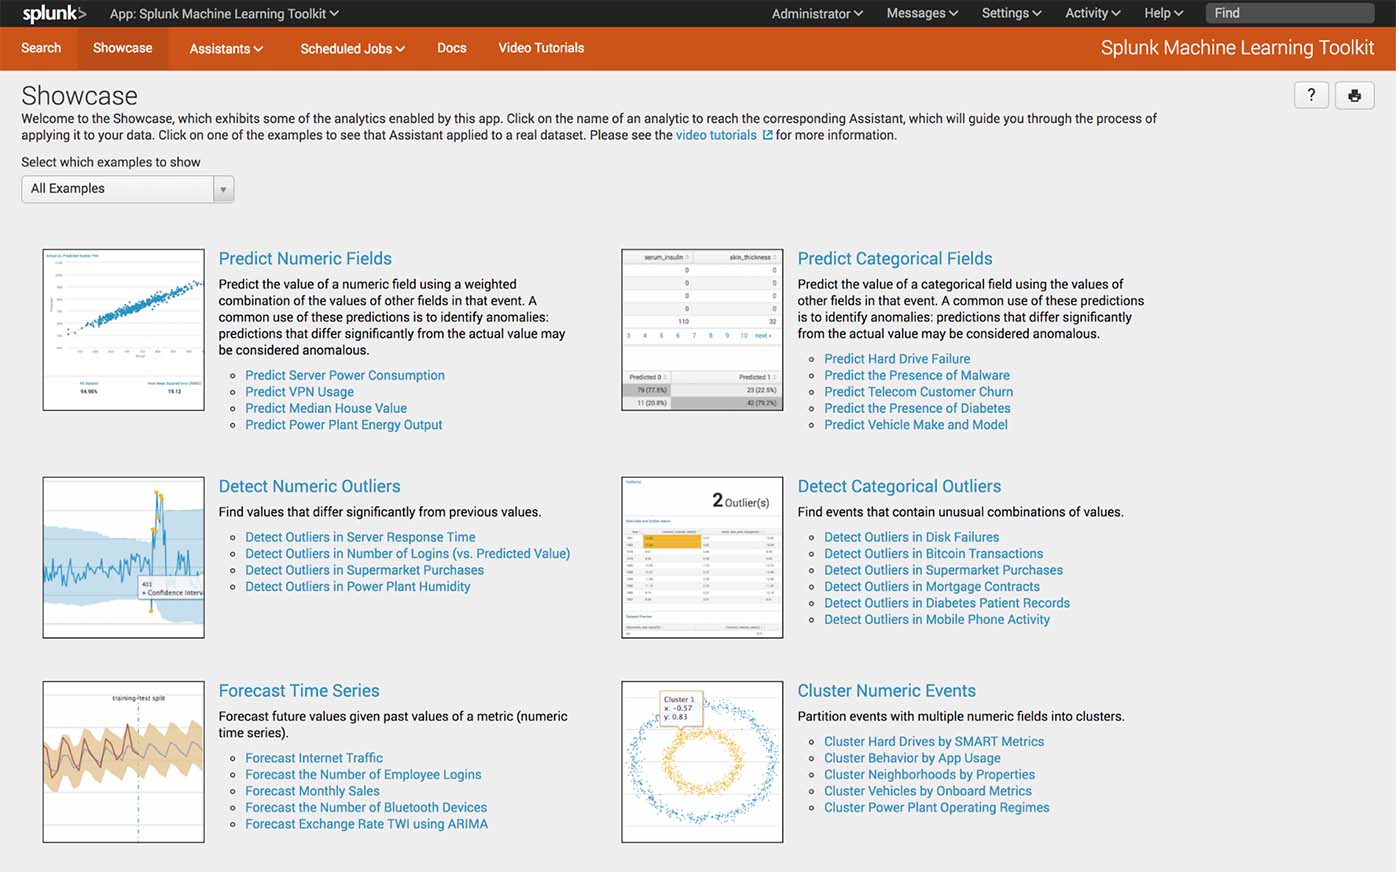Open Predict Vehicle Make and Model example
1396x872 pixels.
point(916,425)
